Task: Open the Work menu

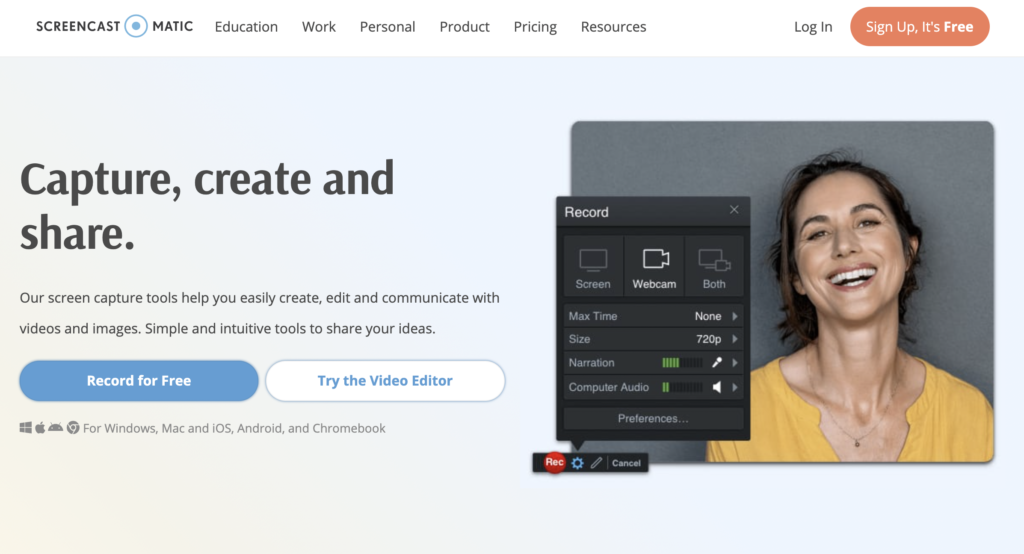Action: pos(319,27)
